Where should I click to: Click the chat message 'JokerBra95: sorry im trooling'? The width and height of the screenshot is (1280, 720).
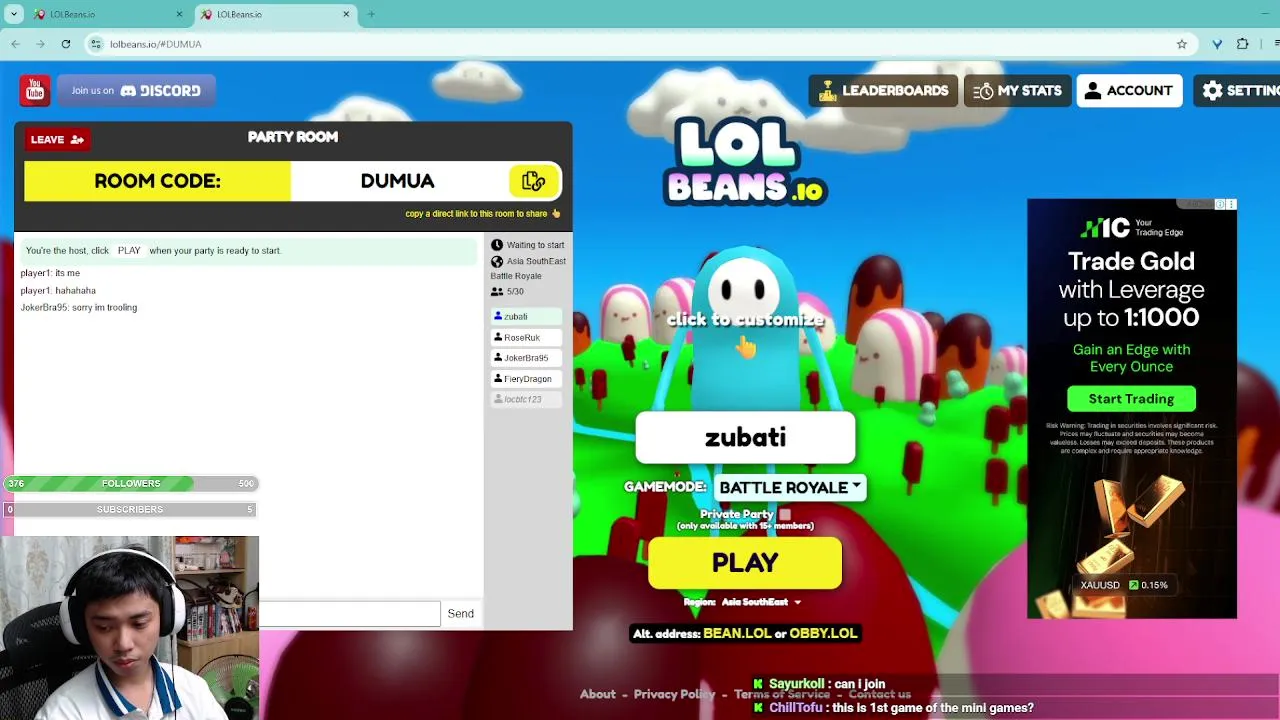79,308
